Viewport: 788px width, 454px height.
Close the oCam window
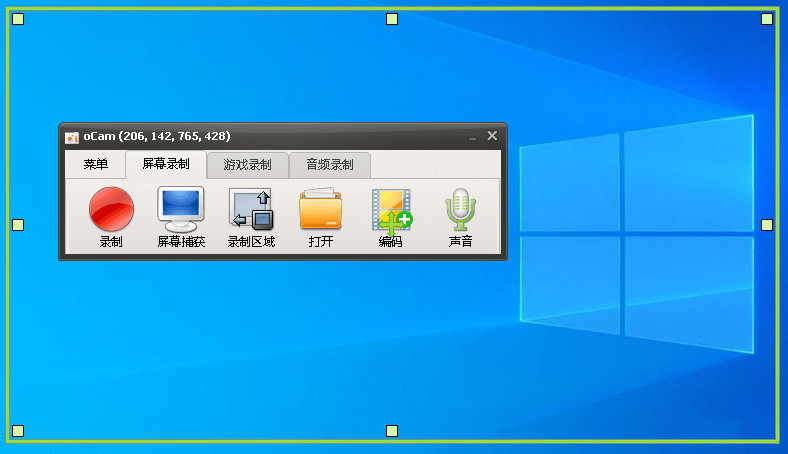(x=492, y=136)
